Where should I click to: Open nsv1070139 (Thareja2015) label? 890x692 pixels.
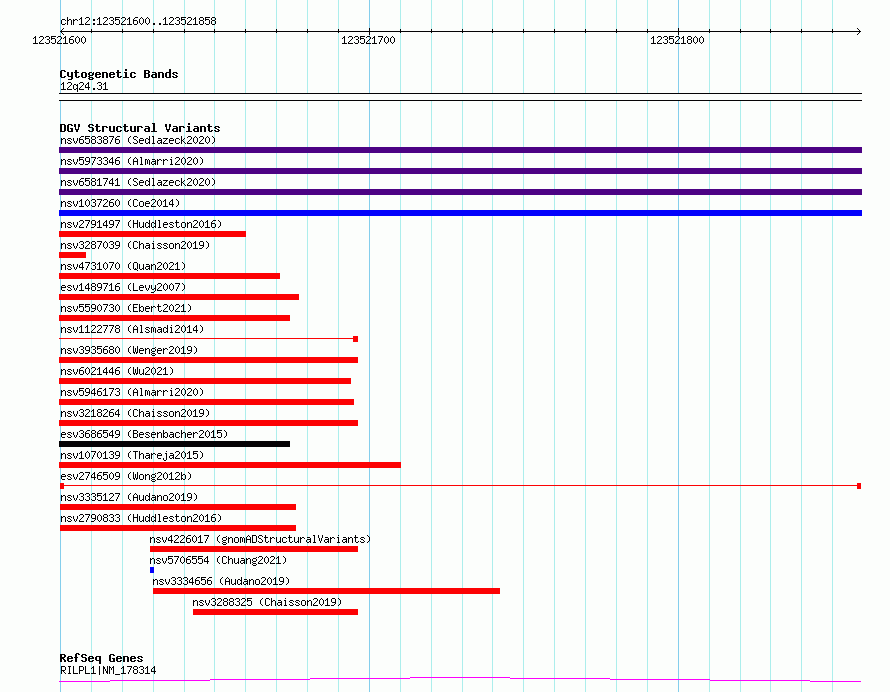[132, 455]
